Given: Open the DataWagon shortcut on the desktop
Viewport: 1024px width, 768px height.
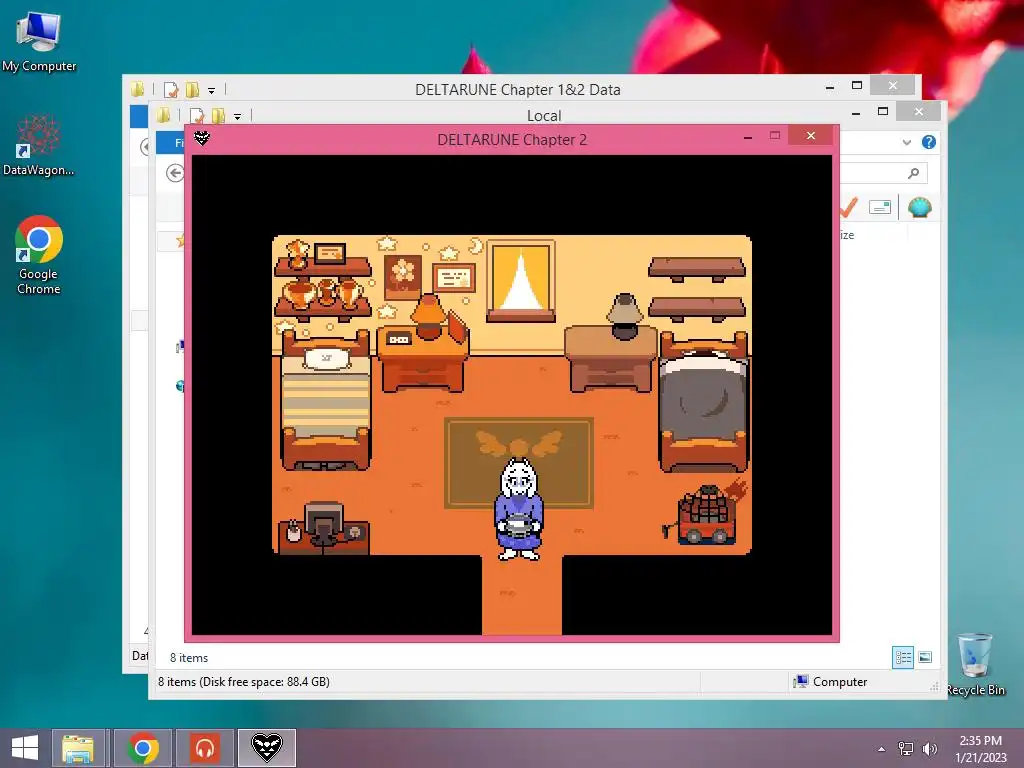Looking at the screenshot, I should point(38,145).
